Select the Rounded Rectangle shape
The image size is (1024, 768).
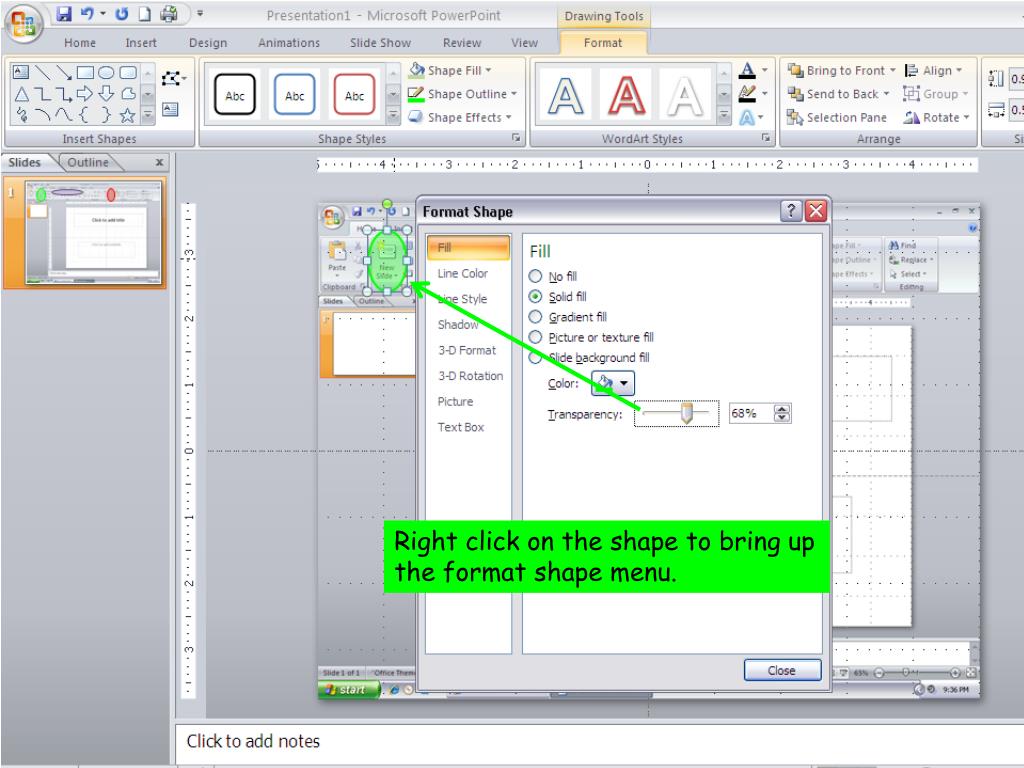pyautogui.click(x=128, y=72)
